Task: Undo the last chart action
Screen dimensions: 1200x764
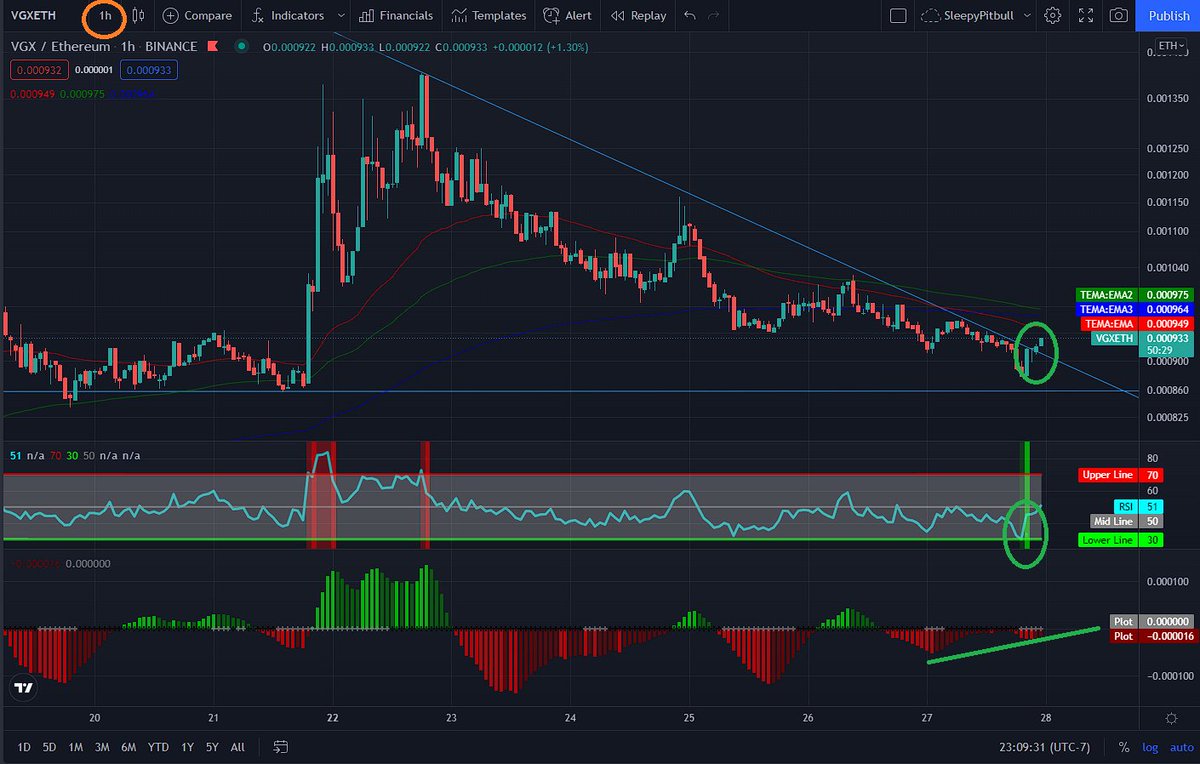Action: point(690,16)
